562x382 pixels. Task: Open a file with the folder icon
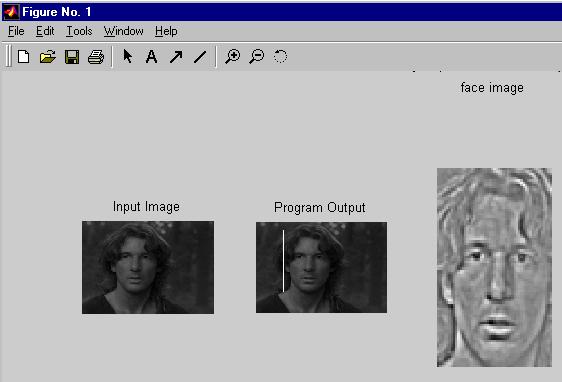point(48,57)
